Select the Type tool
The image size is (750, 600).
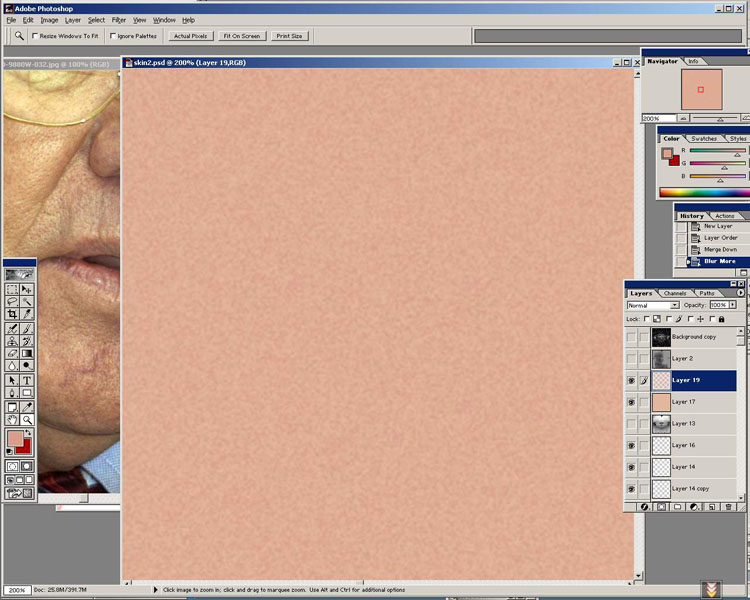(27, 379)
